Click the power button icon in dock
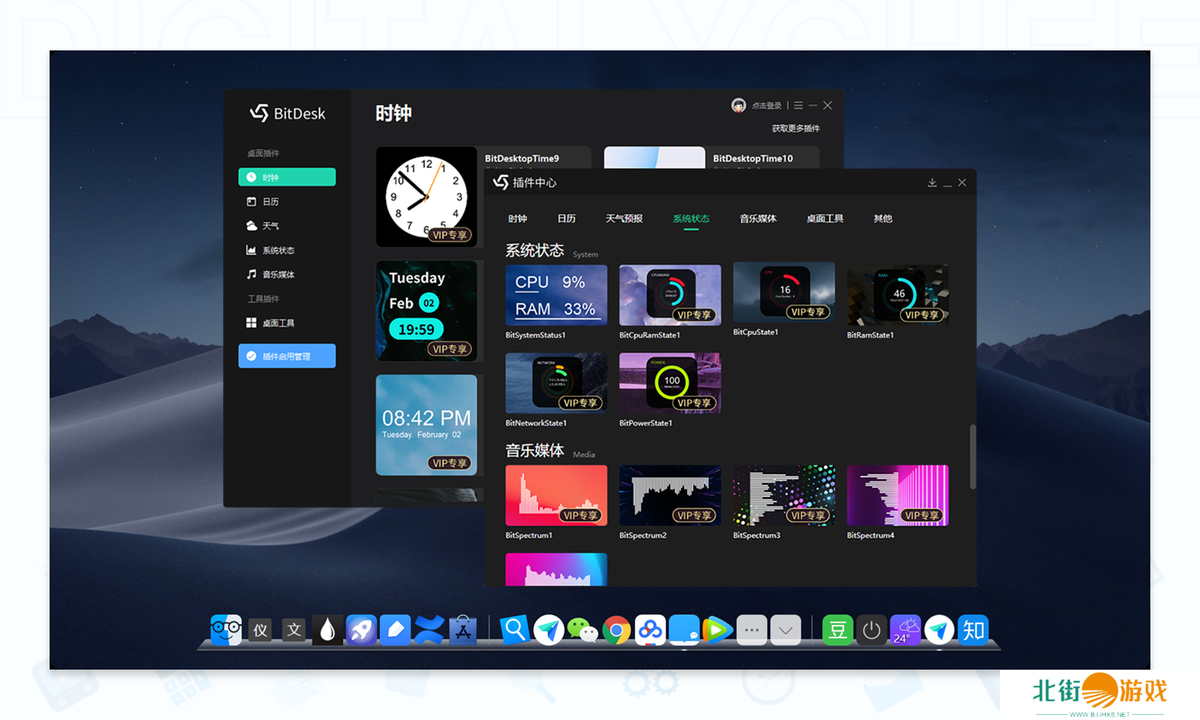Screen dimensions: 1200x720 click(872, 629)
